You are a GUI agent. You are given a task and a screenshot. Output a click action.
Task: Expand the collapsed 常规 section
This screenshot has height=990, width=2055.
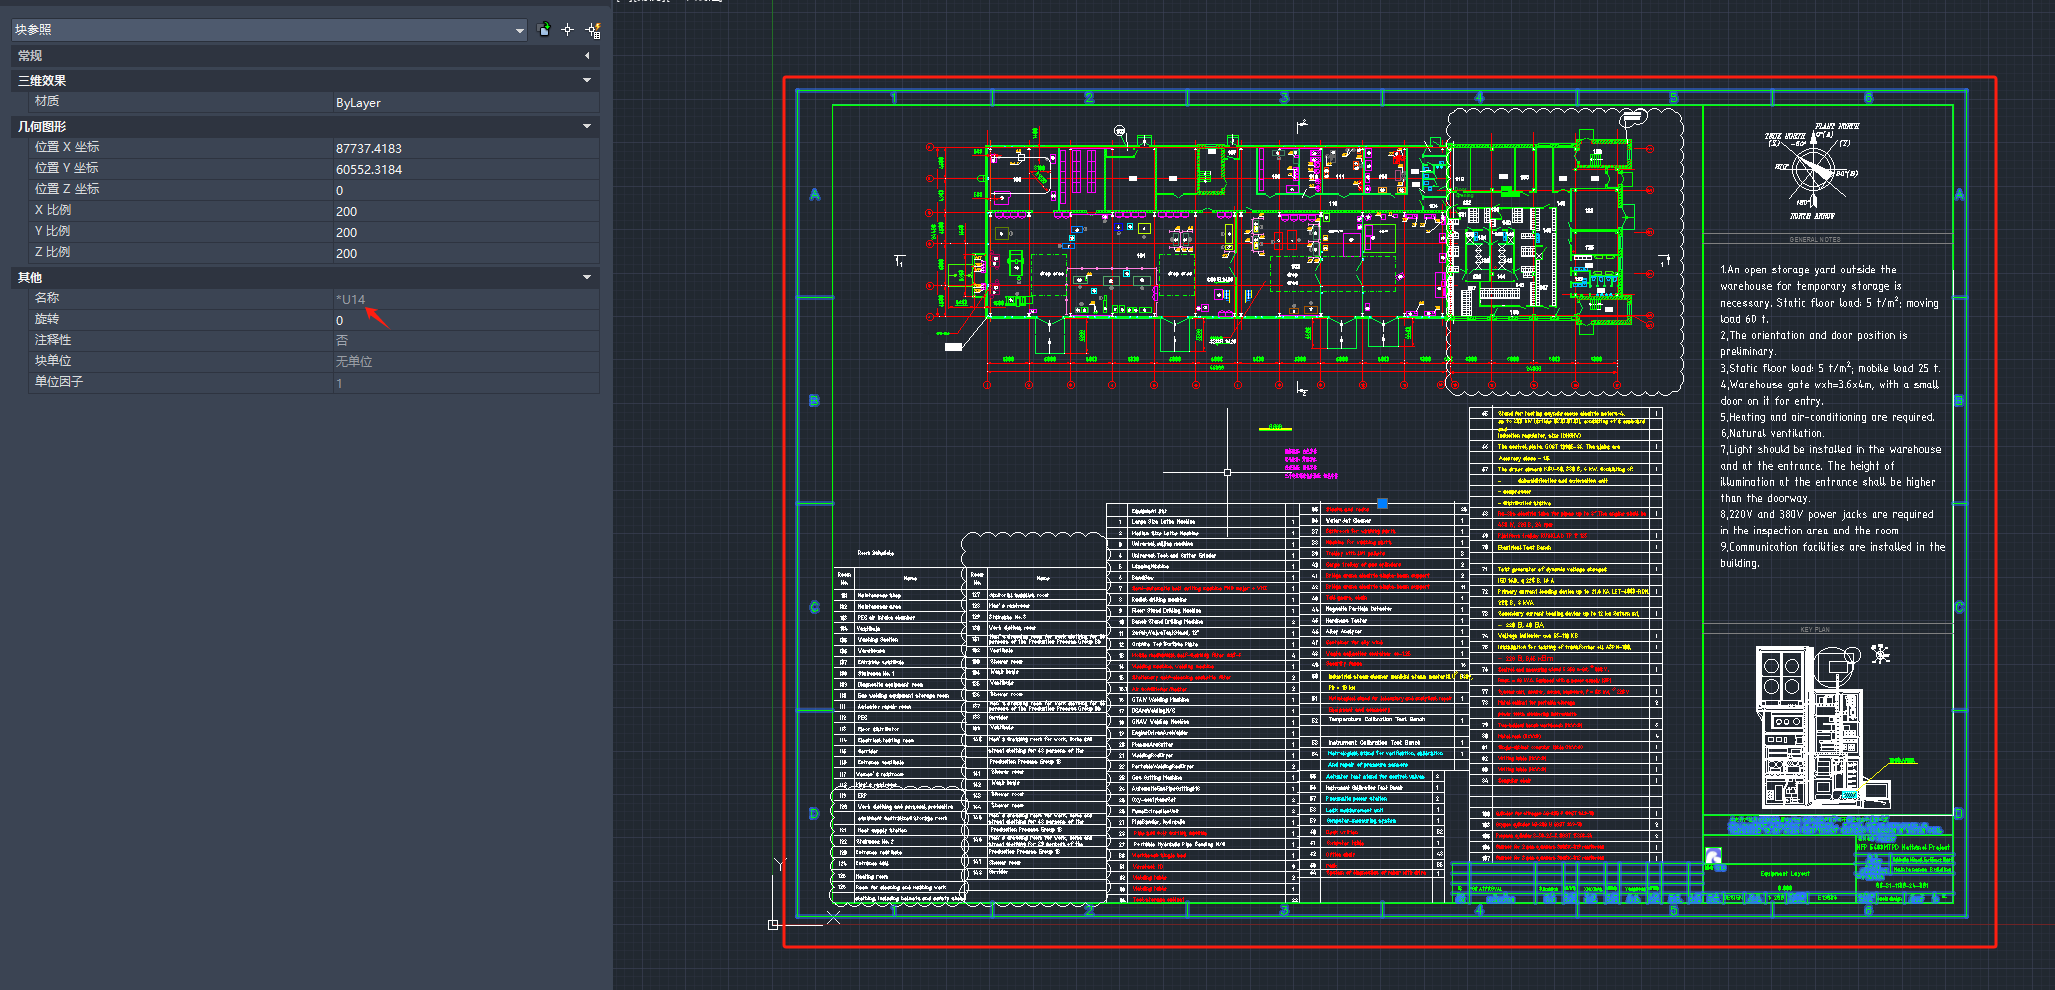587,56
